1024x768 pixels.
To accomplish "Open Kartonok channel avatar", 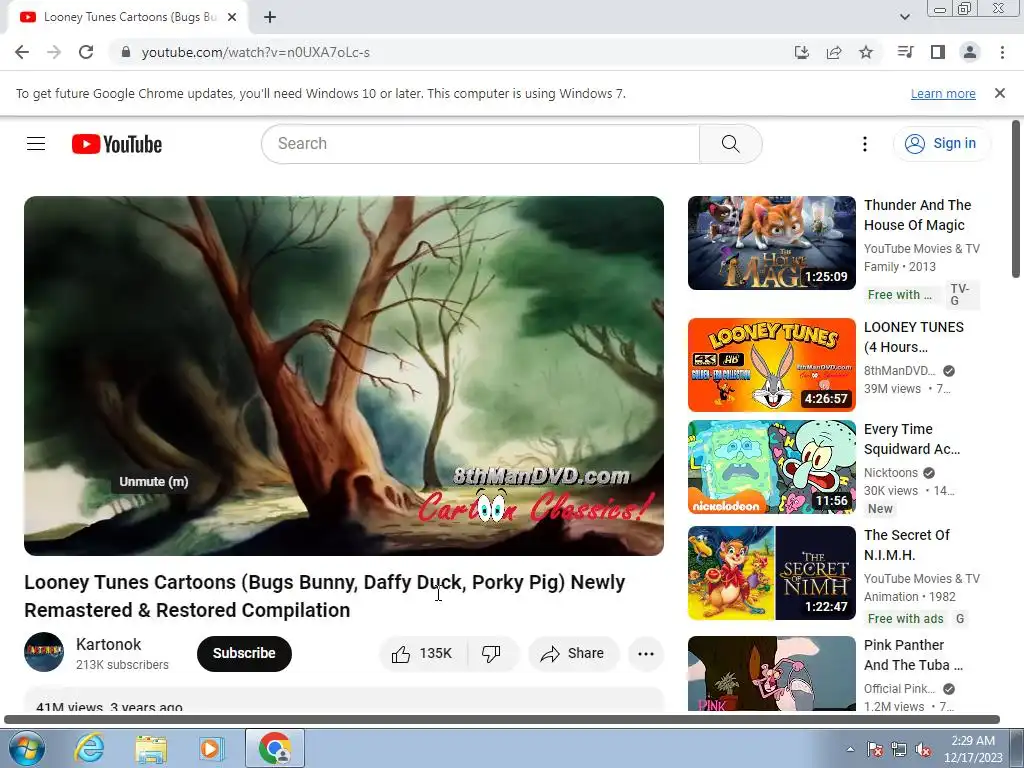I will click(44, 652).
